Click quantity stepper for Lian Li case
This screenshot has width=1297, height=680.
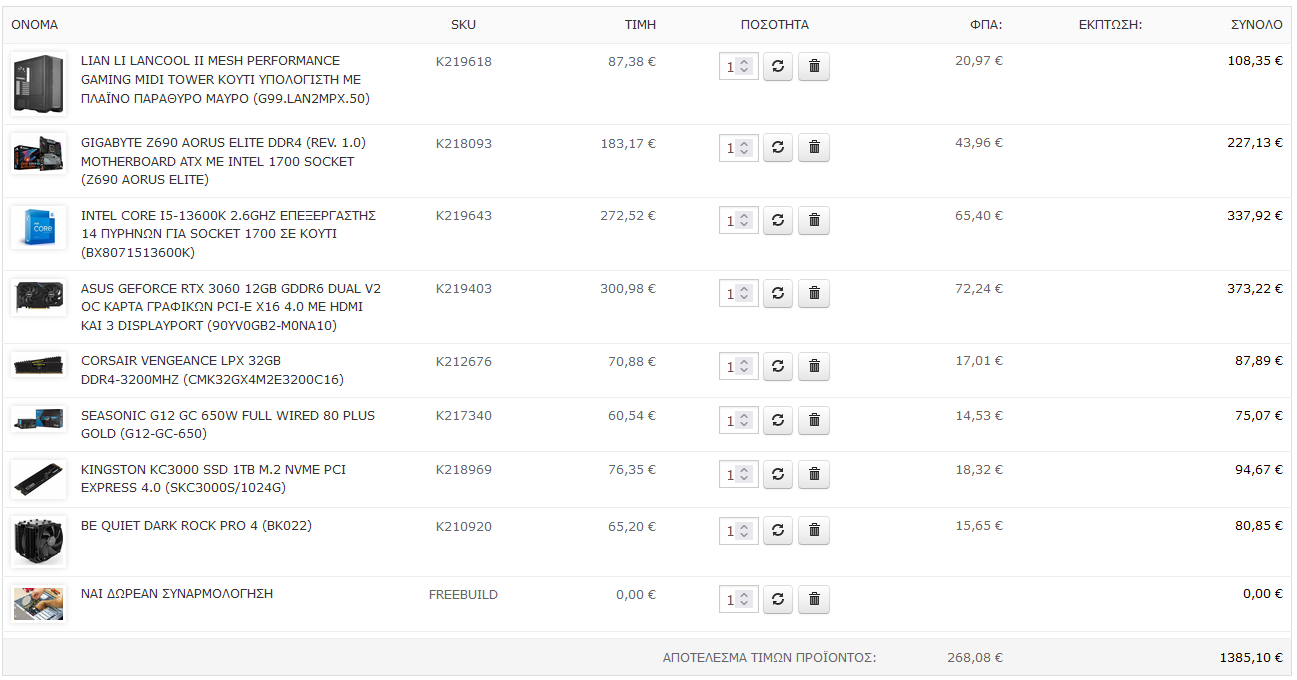pos(744,67)
